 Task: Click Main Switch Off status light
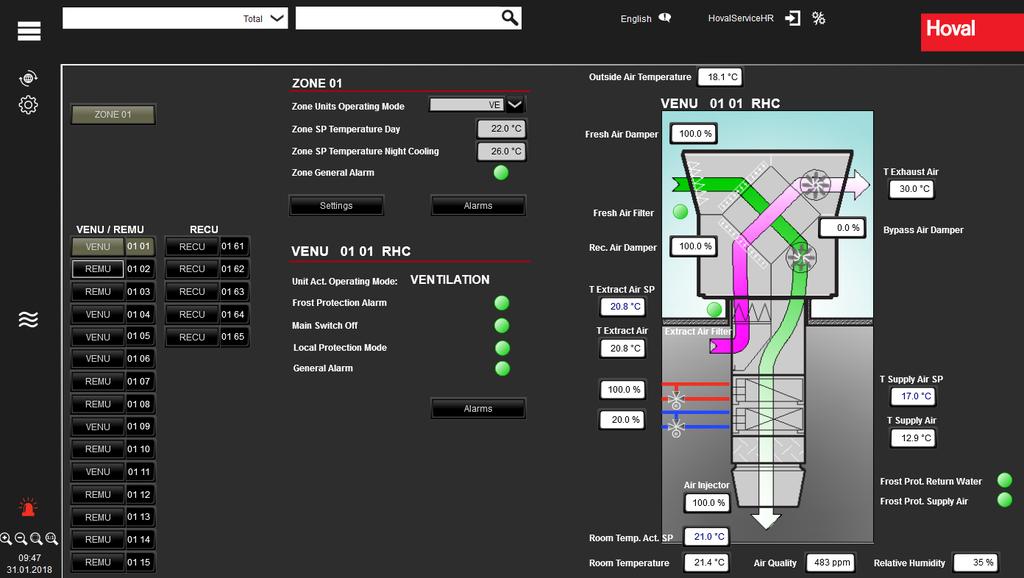(502, 325)
